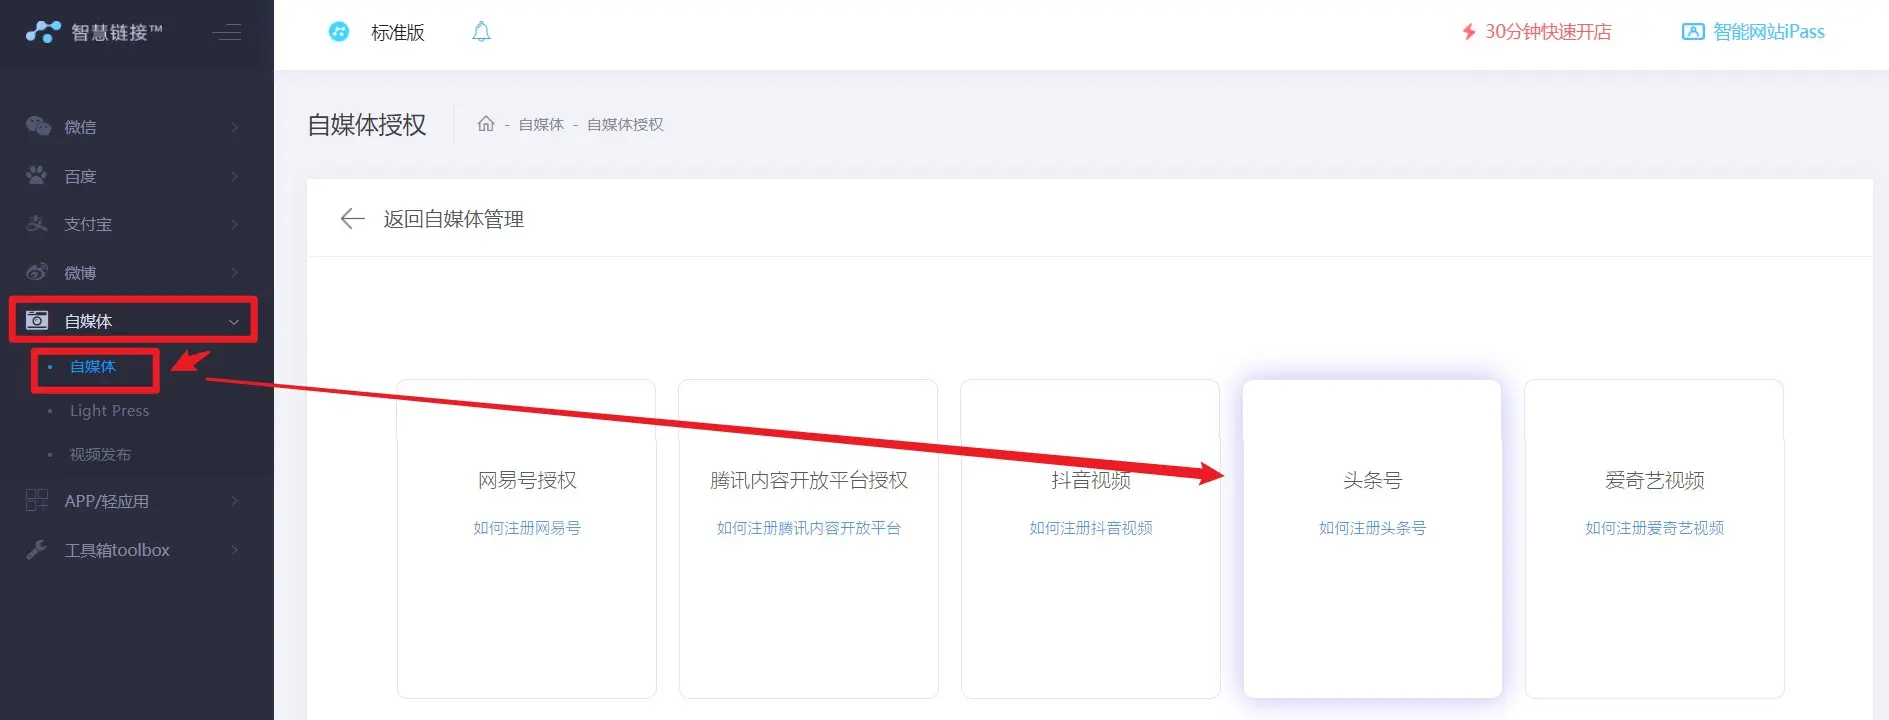This screenshot has height=720, width=1889.
Task: Toggle the sidebar collapse hamburger icon
Action: (x=227, y=32)
